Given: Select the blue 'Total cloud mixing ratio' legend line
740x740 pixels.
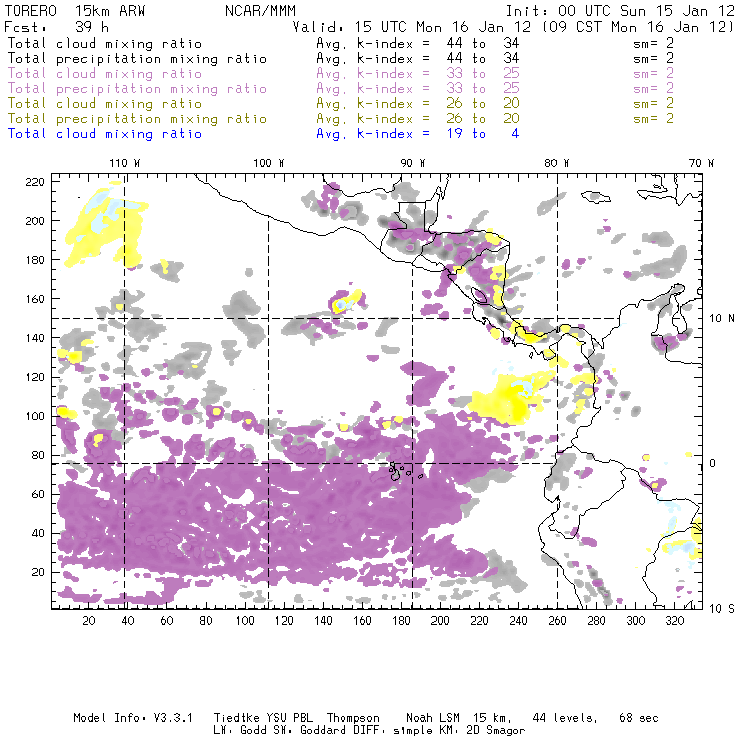Looking at the screenshot, I should point(105,134).
